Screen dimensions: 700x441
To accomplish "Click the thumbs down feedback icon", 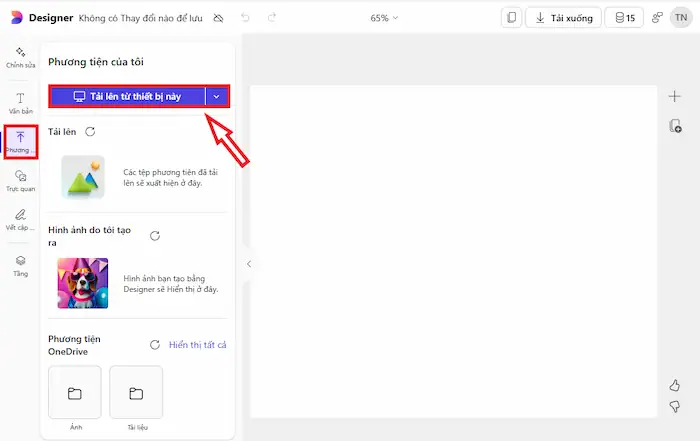I will tap(674, 406).
